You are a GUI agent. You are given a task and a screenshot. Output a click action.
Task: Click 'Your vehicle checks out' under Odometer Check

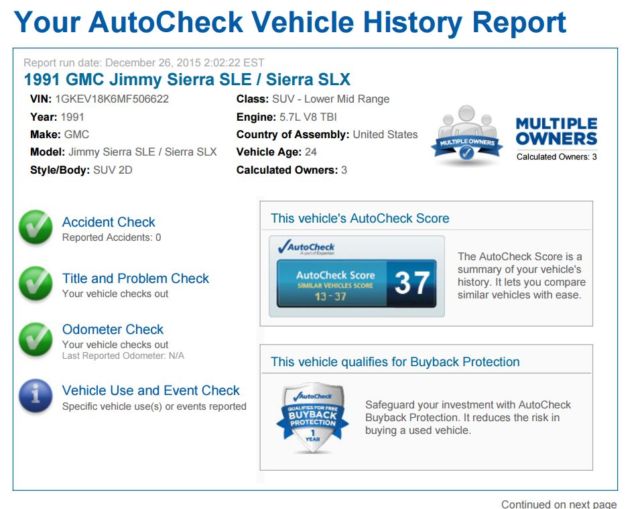[115, 345]
